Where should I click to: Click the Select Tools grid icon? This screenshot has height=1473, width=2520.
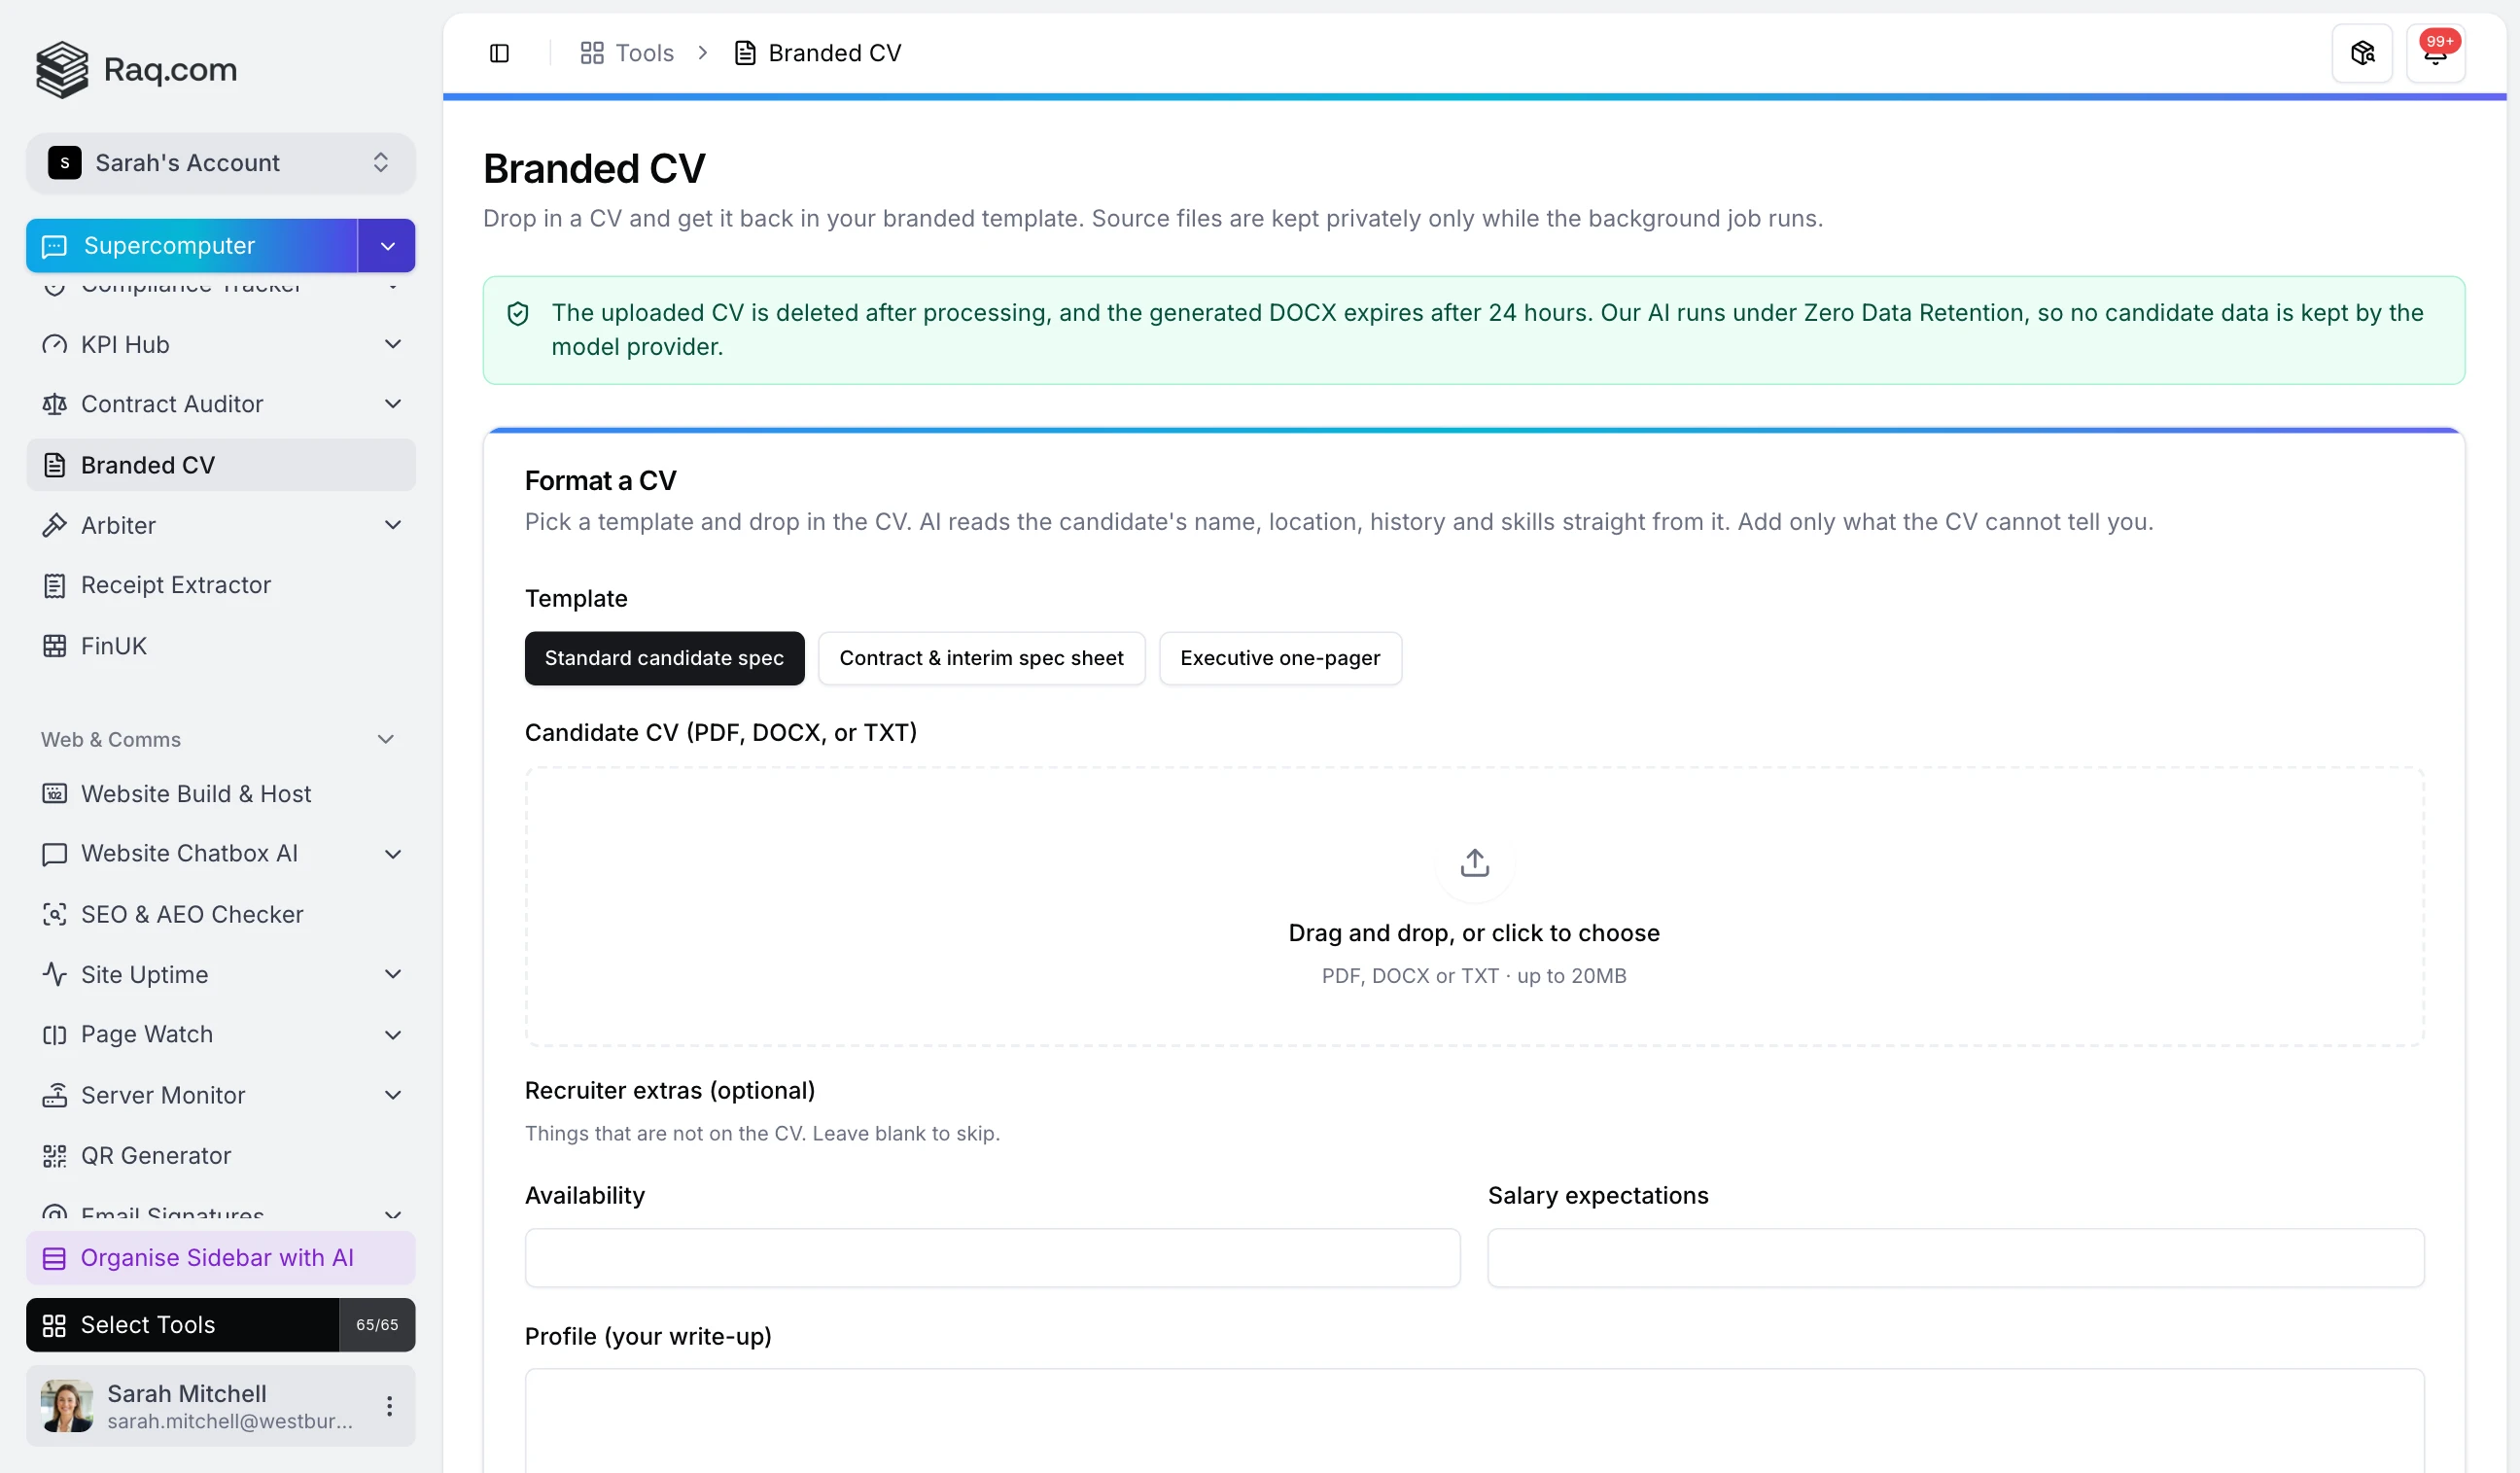pos(54,1325)
